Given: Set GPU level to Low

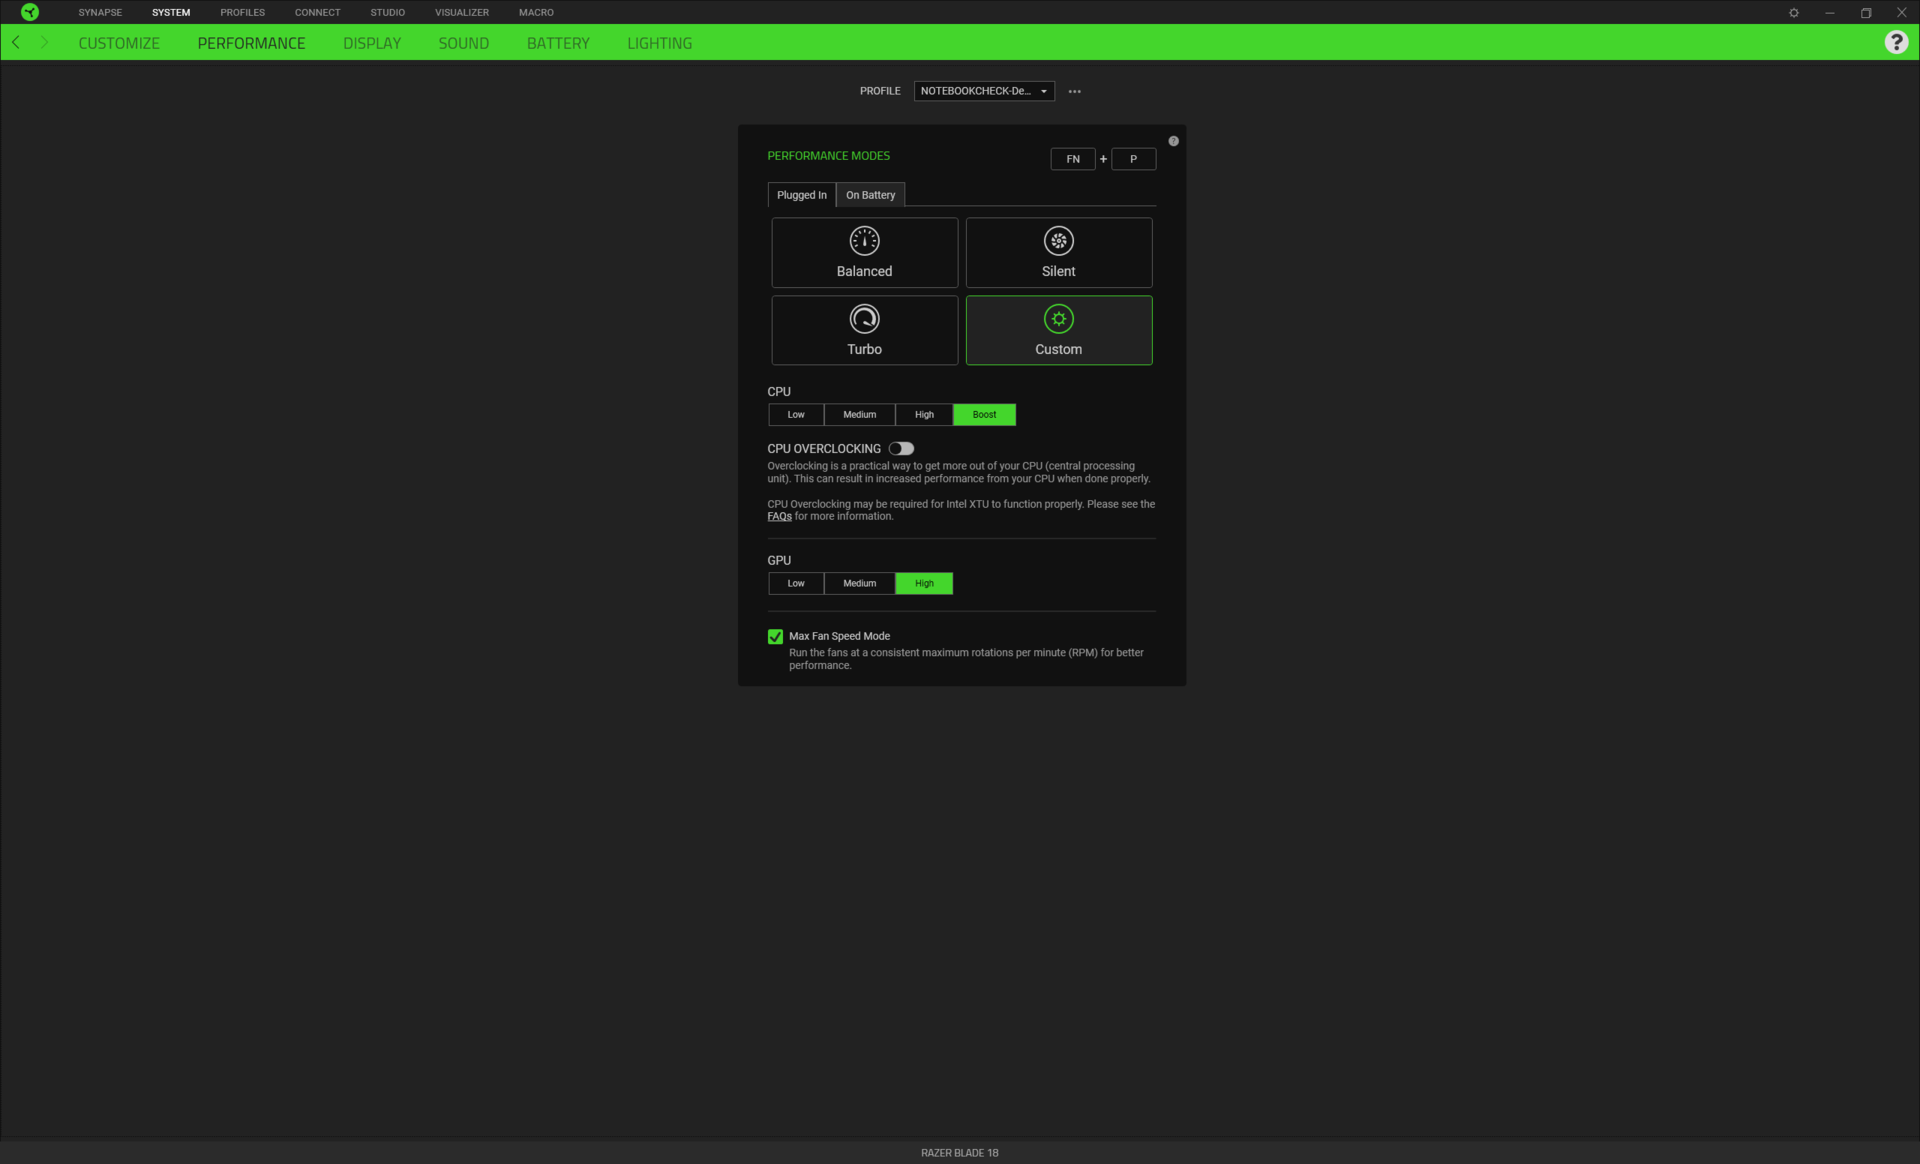Looking at the screenshot, I should 796,584.
